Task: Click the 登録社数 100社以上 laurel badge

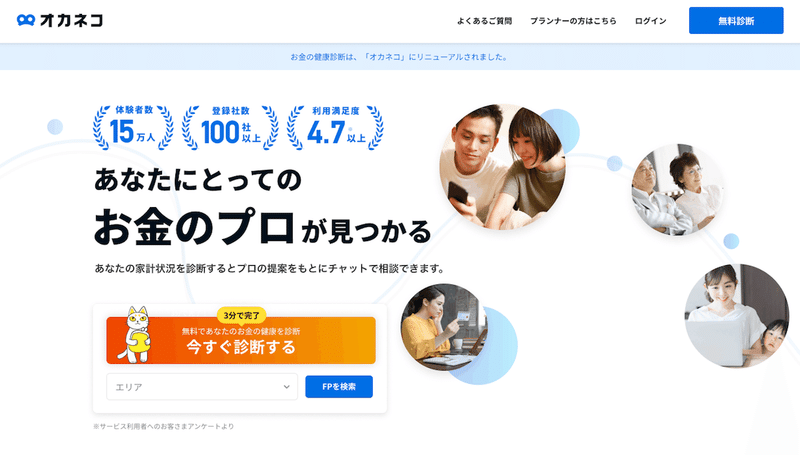Action: [x=230, y=128]
